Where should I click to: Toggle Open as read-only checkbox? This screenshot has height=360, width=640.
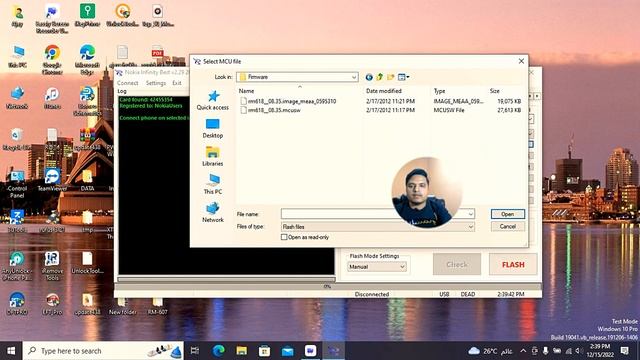284,237
